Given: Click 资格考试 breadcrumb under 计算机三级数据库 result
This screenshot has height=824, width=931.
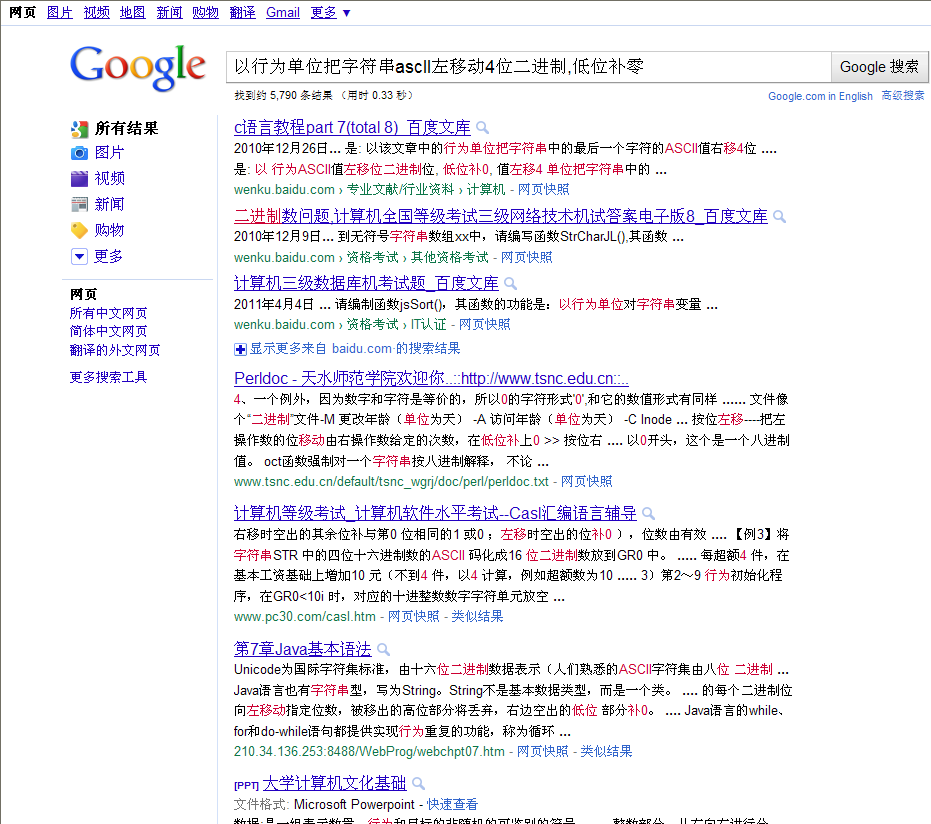Looking at the screenshot, I should point(372,324).
